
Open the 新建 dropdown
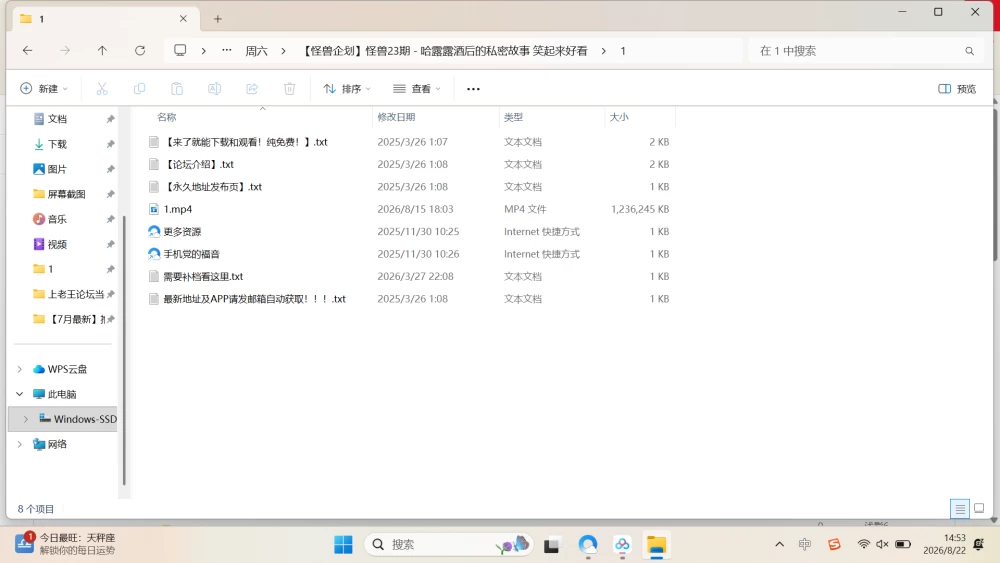tap(44, 89)
